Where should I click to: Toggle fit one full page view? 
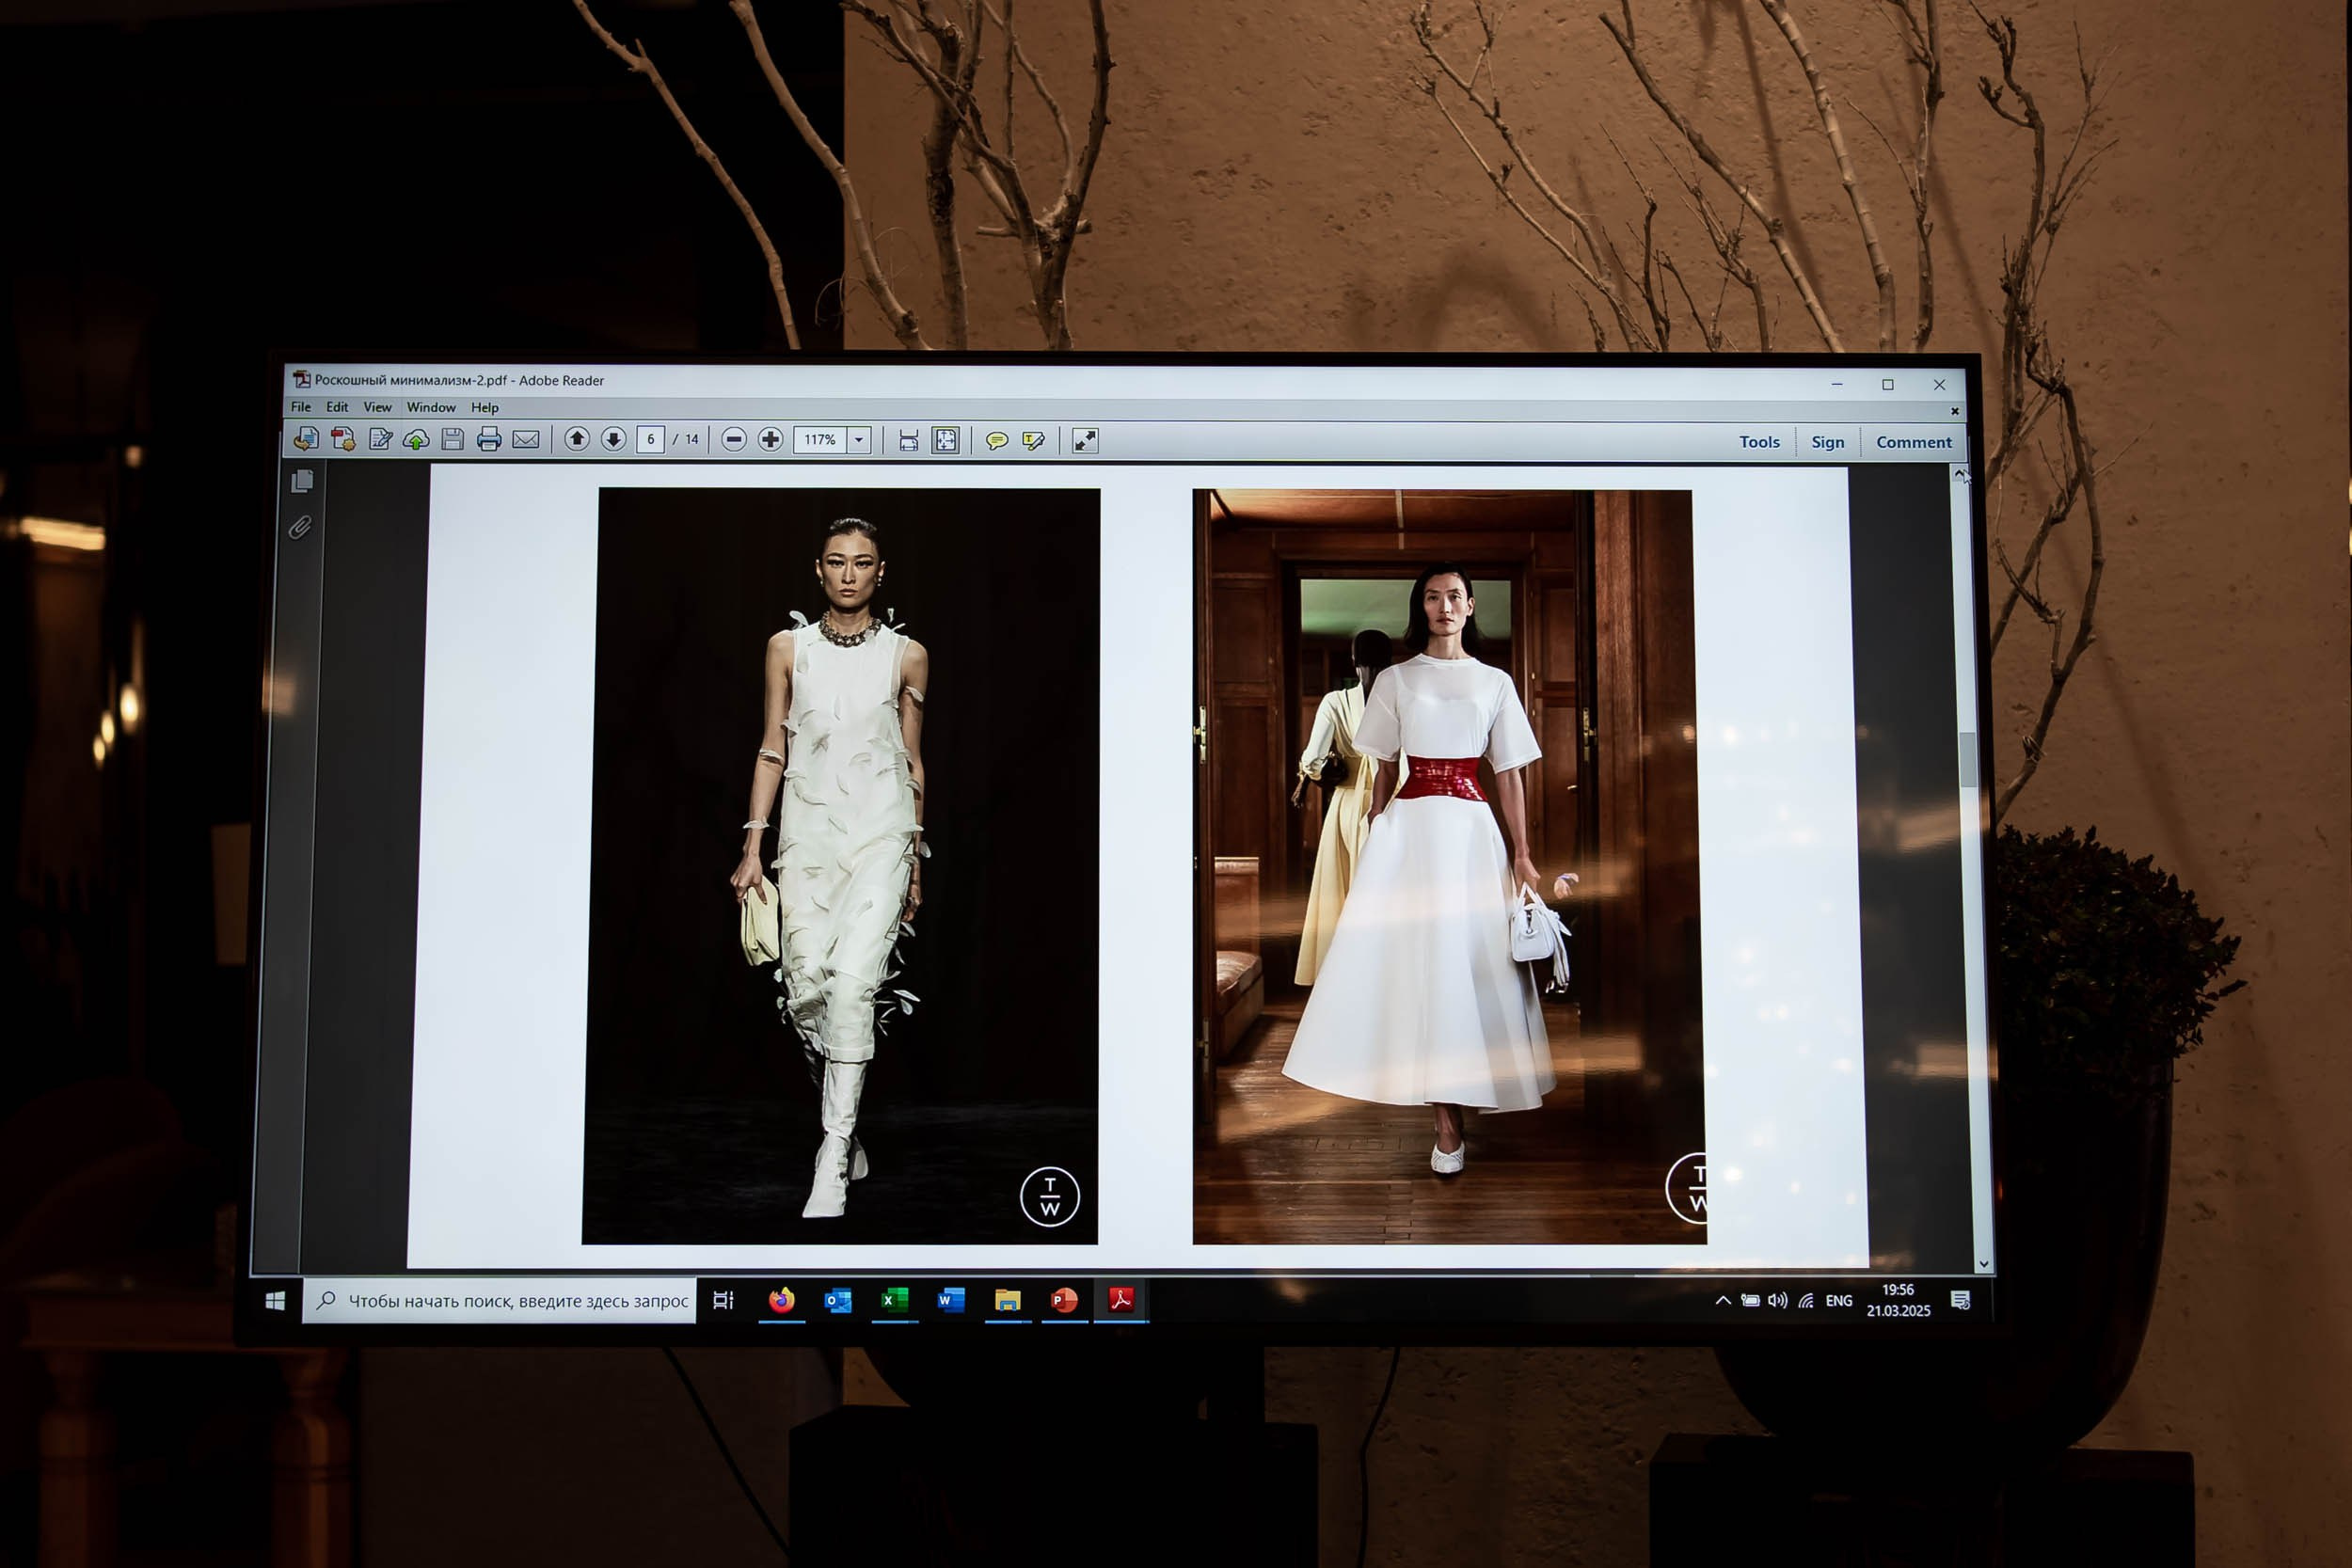(945, 440)
